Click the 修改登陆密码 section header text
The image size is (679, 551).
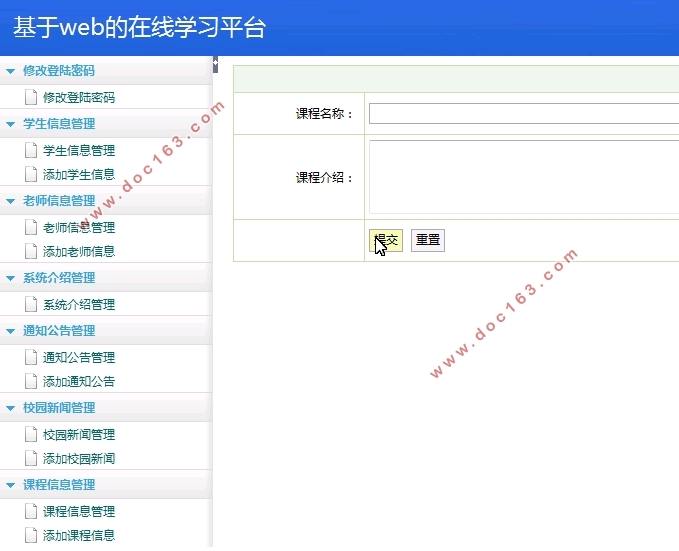pos(59,71)
